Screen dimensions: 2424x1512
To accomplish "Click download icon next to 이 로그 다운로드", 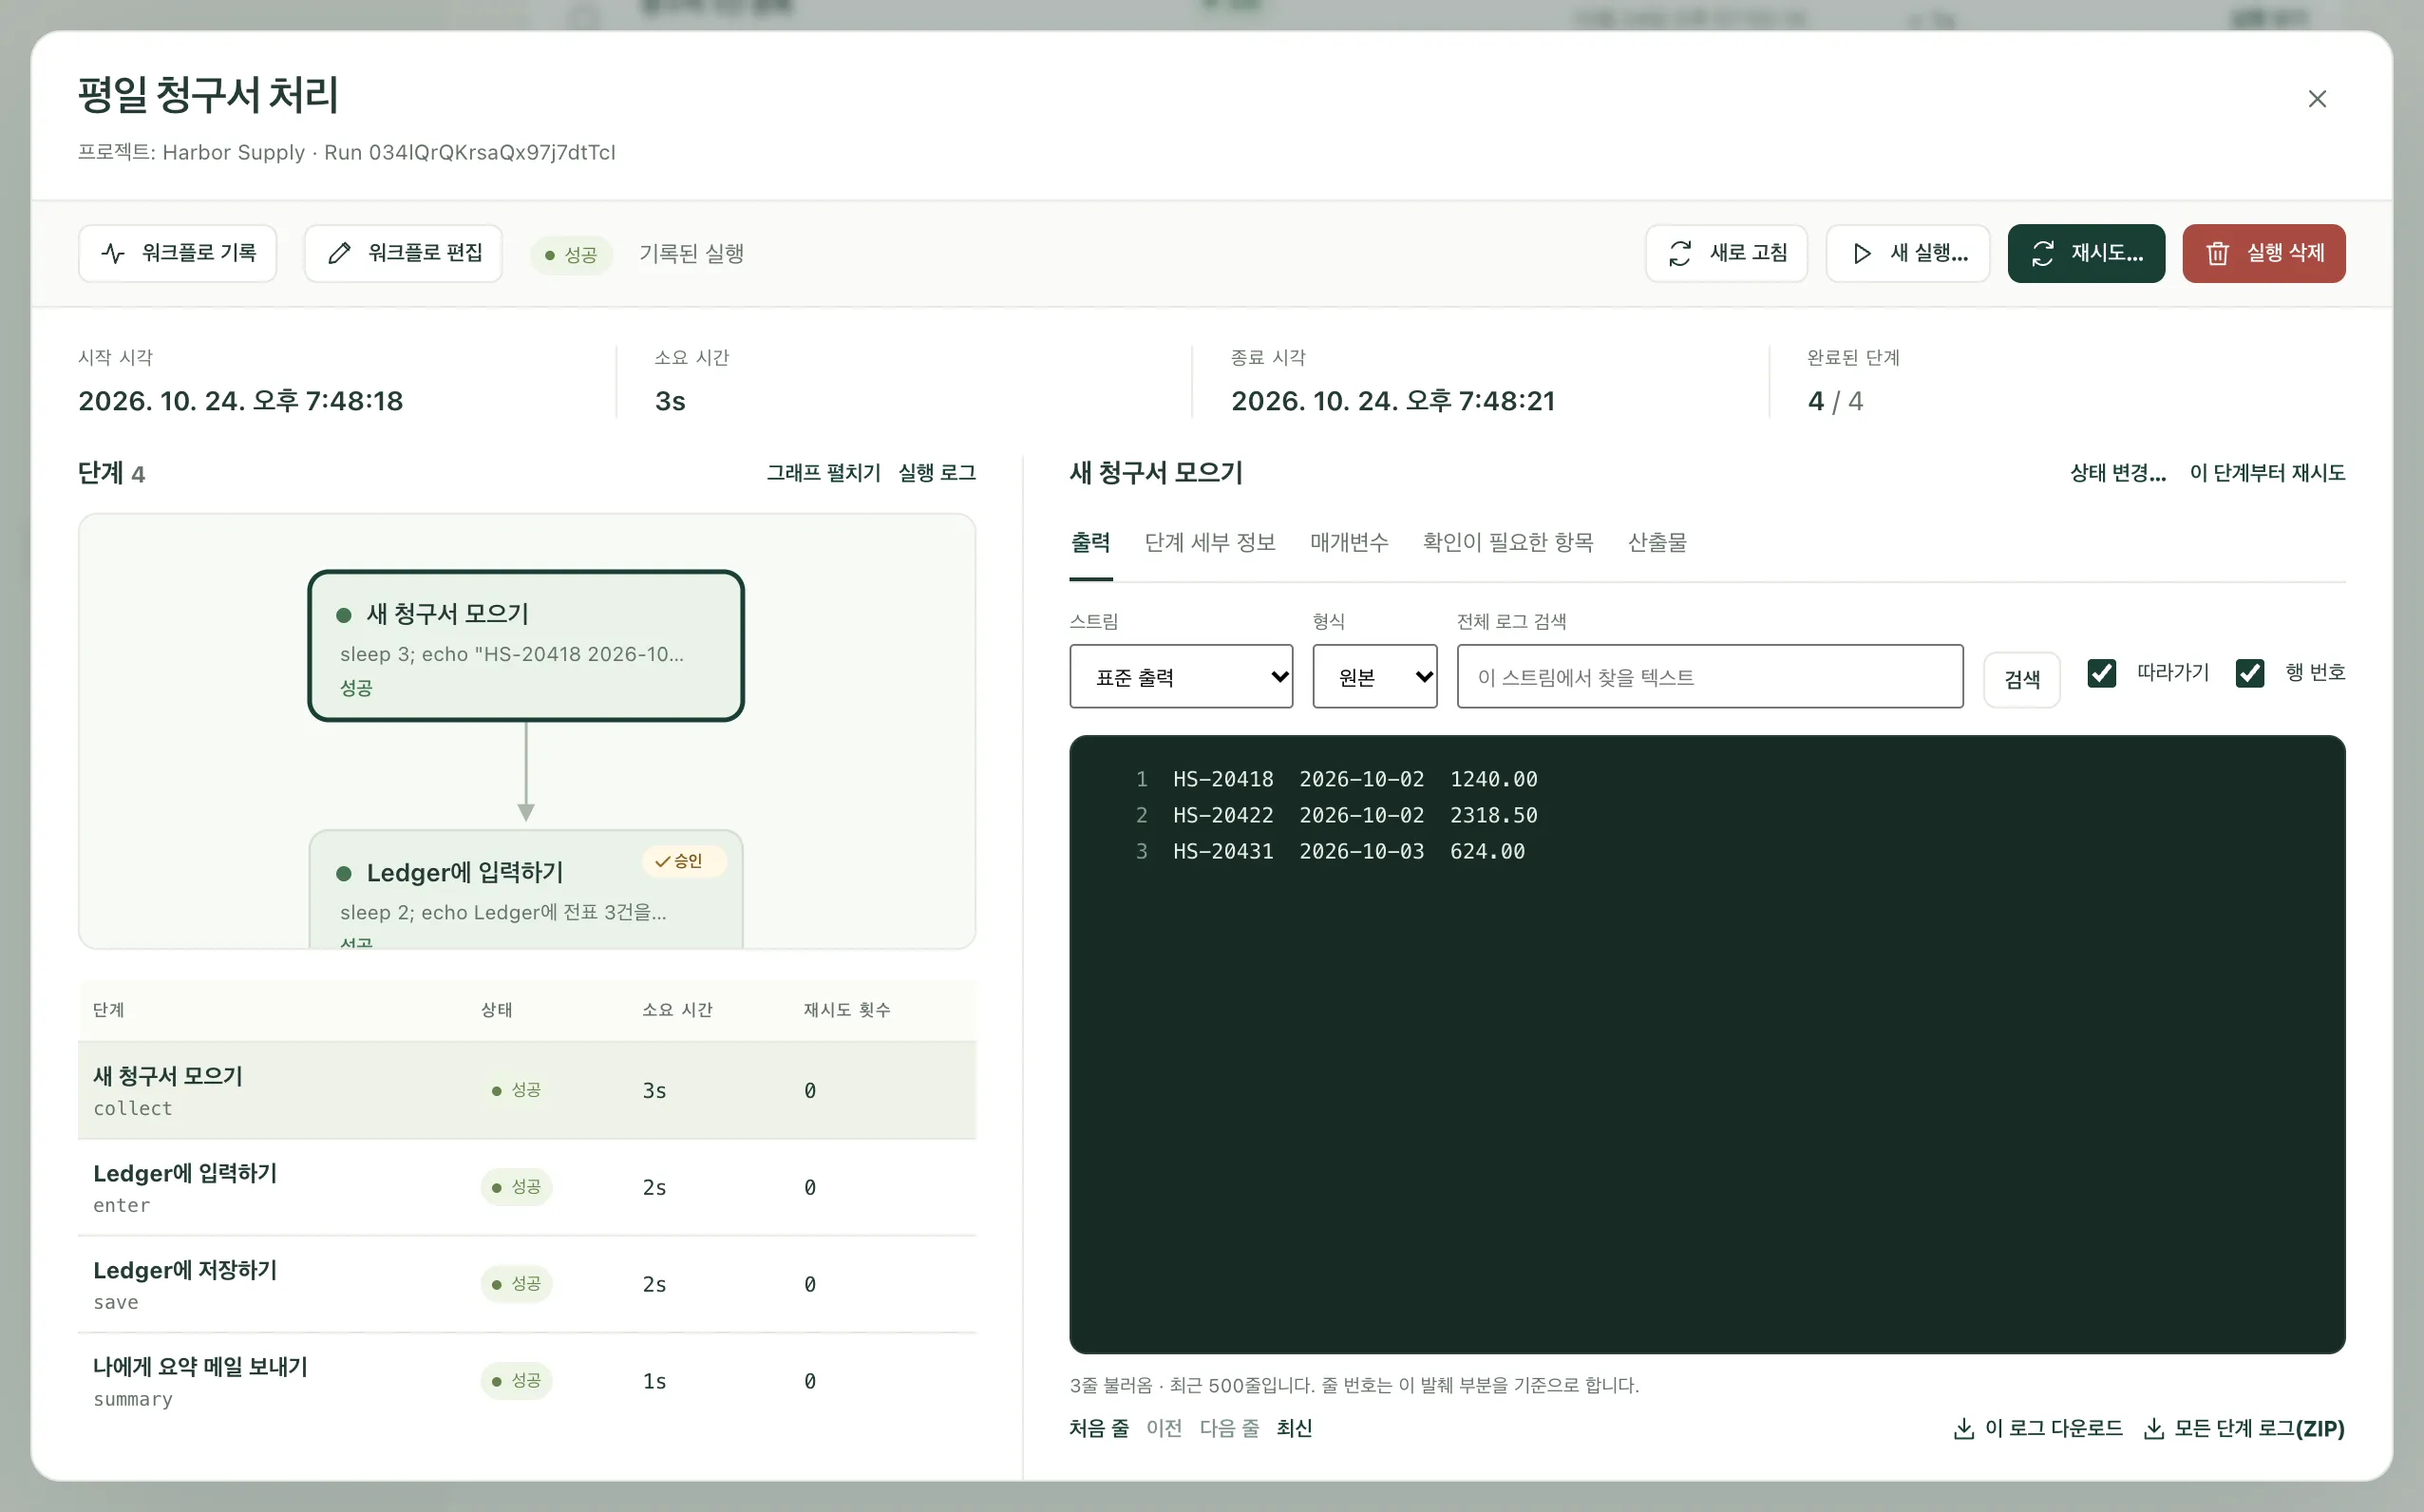I will pyautogui.click(x=1963, y=1428).
